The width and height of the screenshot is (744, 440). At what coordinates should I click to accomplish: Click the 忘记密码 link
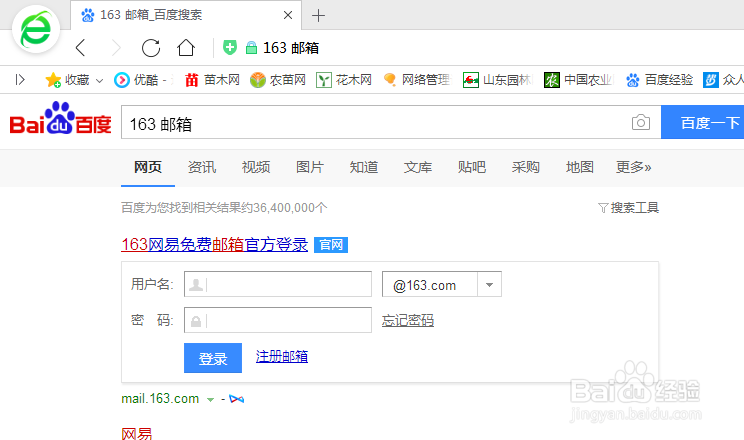pyautogui.click(x=408, y=320)
